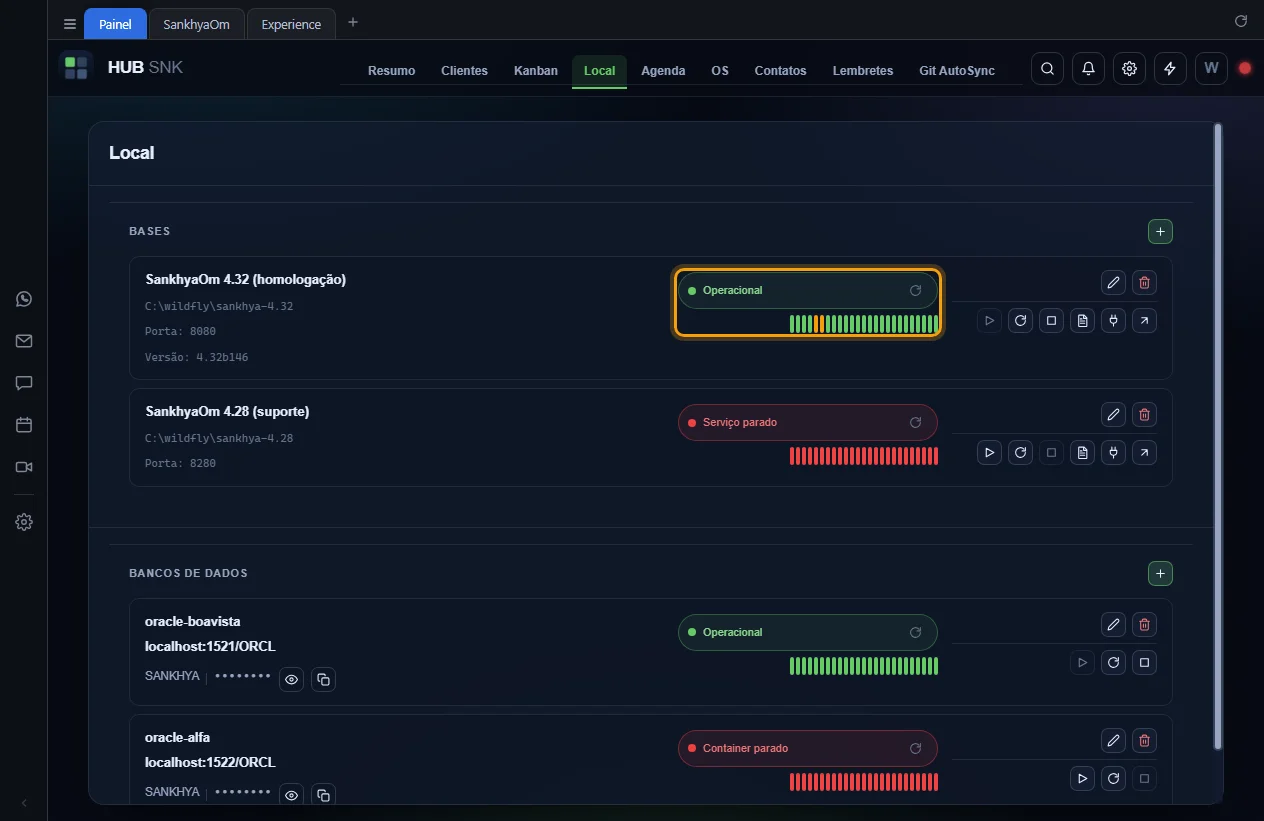Click the HUB SNK logo
Screen dimensions: 1264x821
pos(120,68)
